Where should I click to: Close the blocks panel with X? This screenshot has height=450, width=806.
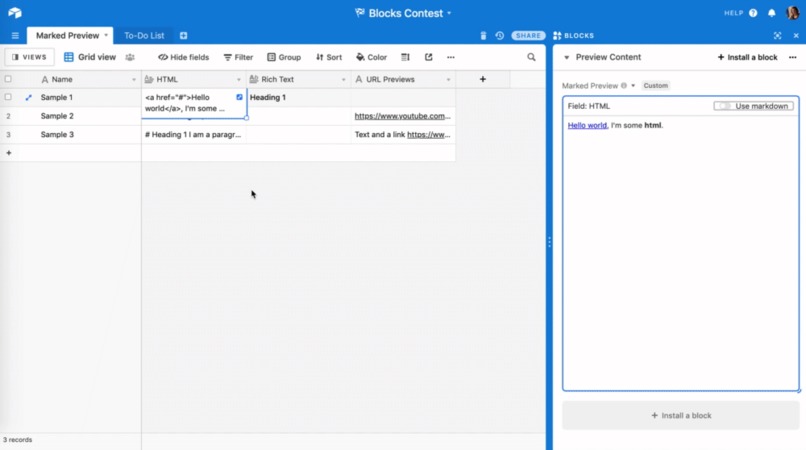pos(796,35)
